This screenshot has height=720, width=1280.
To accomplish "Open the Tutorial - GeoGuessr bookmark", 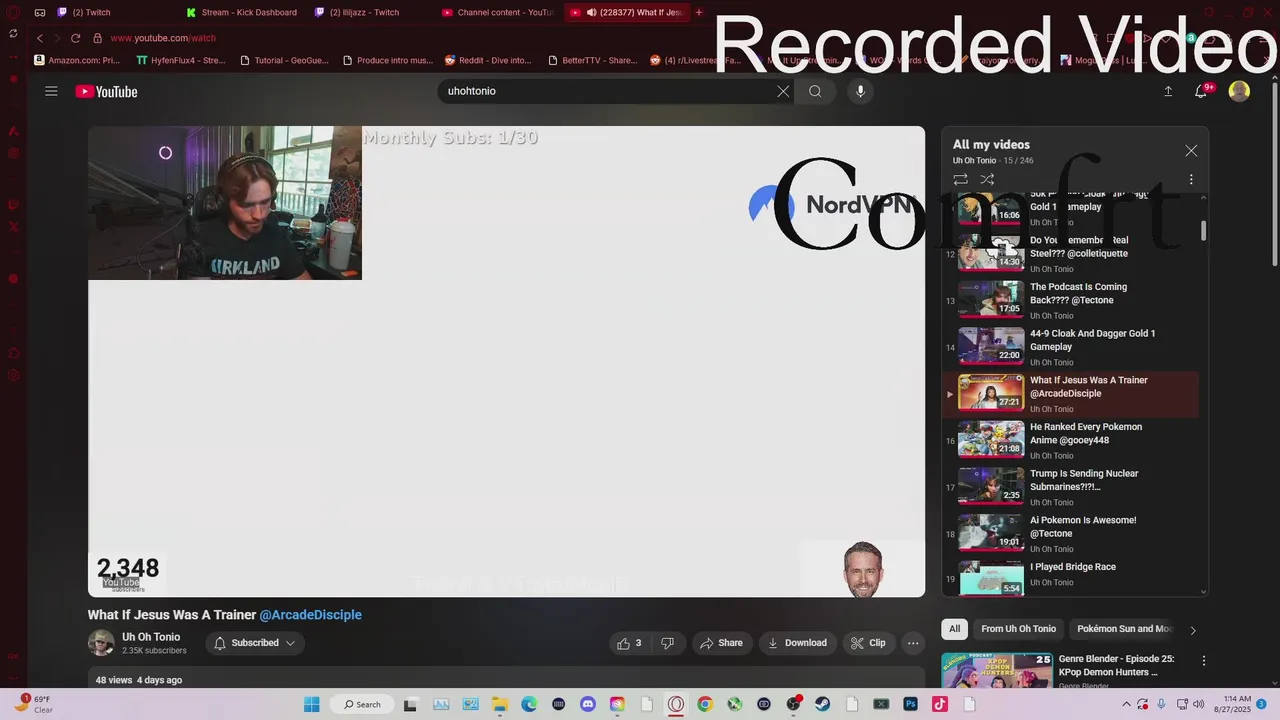I will [284, 60].
